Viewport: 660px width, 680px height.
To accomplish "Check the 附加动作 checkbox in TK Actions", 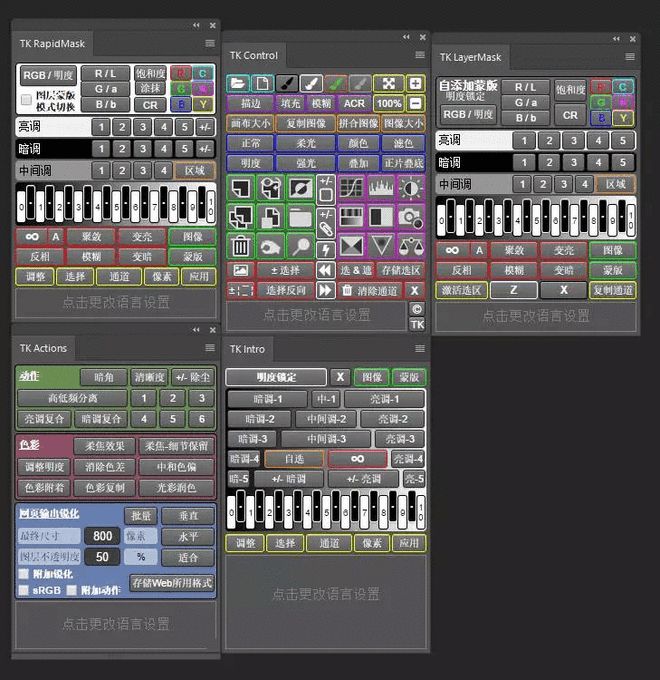I will 72,590.
